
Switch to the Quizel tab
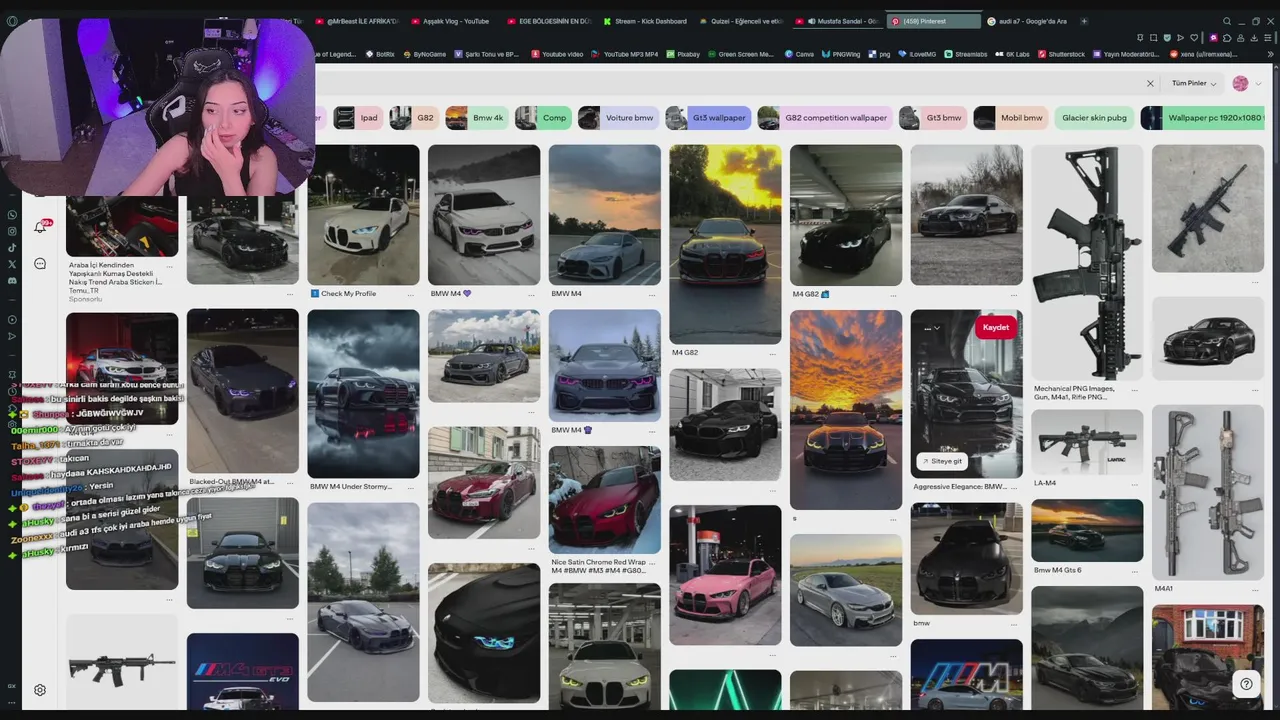coord(741,21)
